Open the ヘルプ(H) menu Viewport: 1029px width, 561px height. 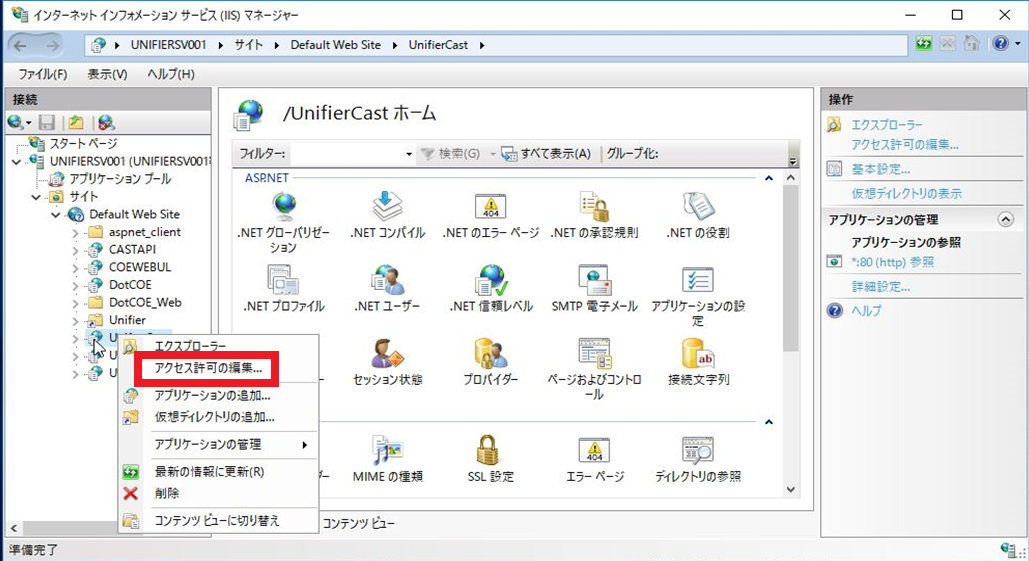(x=171, y=74)
